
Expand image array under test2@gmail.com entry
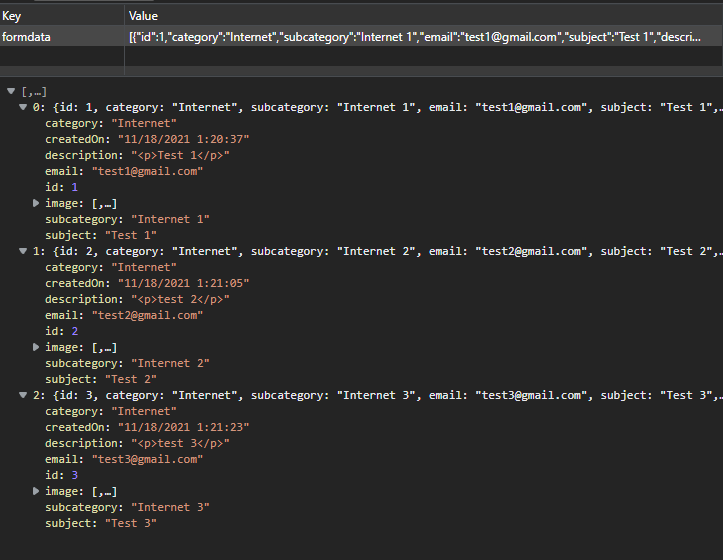[36, 347]
